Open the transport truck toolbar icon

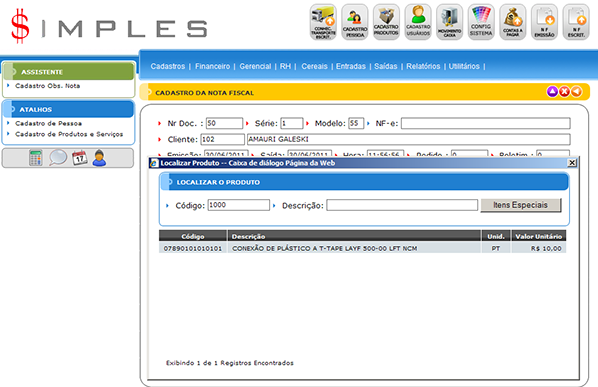(323, 22)
